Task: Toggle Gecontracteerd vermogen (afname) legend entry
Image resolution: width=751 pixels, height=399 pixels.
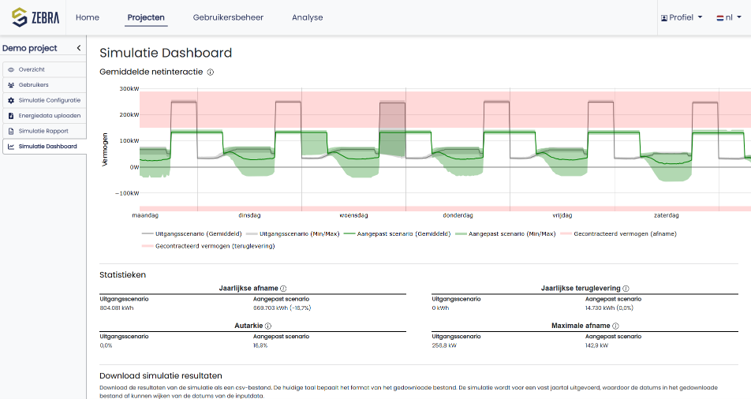Action: [618, 234]
